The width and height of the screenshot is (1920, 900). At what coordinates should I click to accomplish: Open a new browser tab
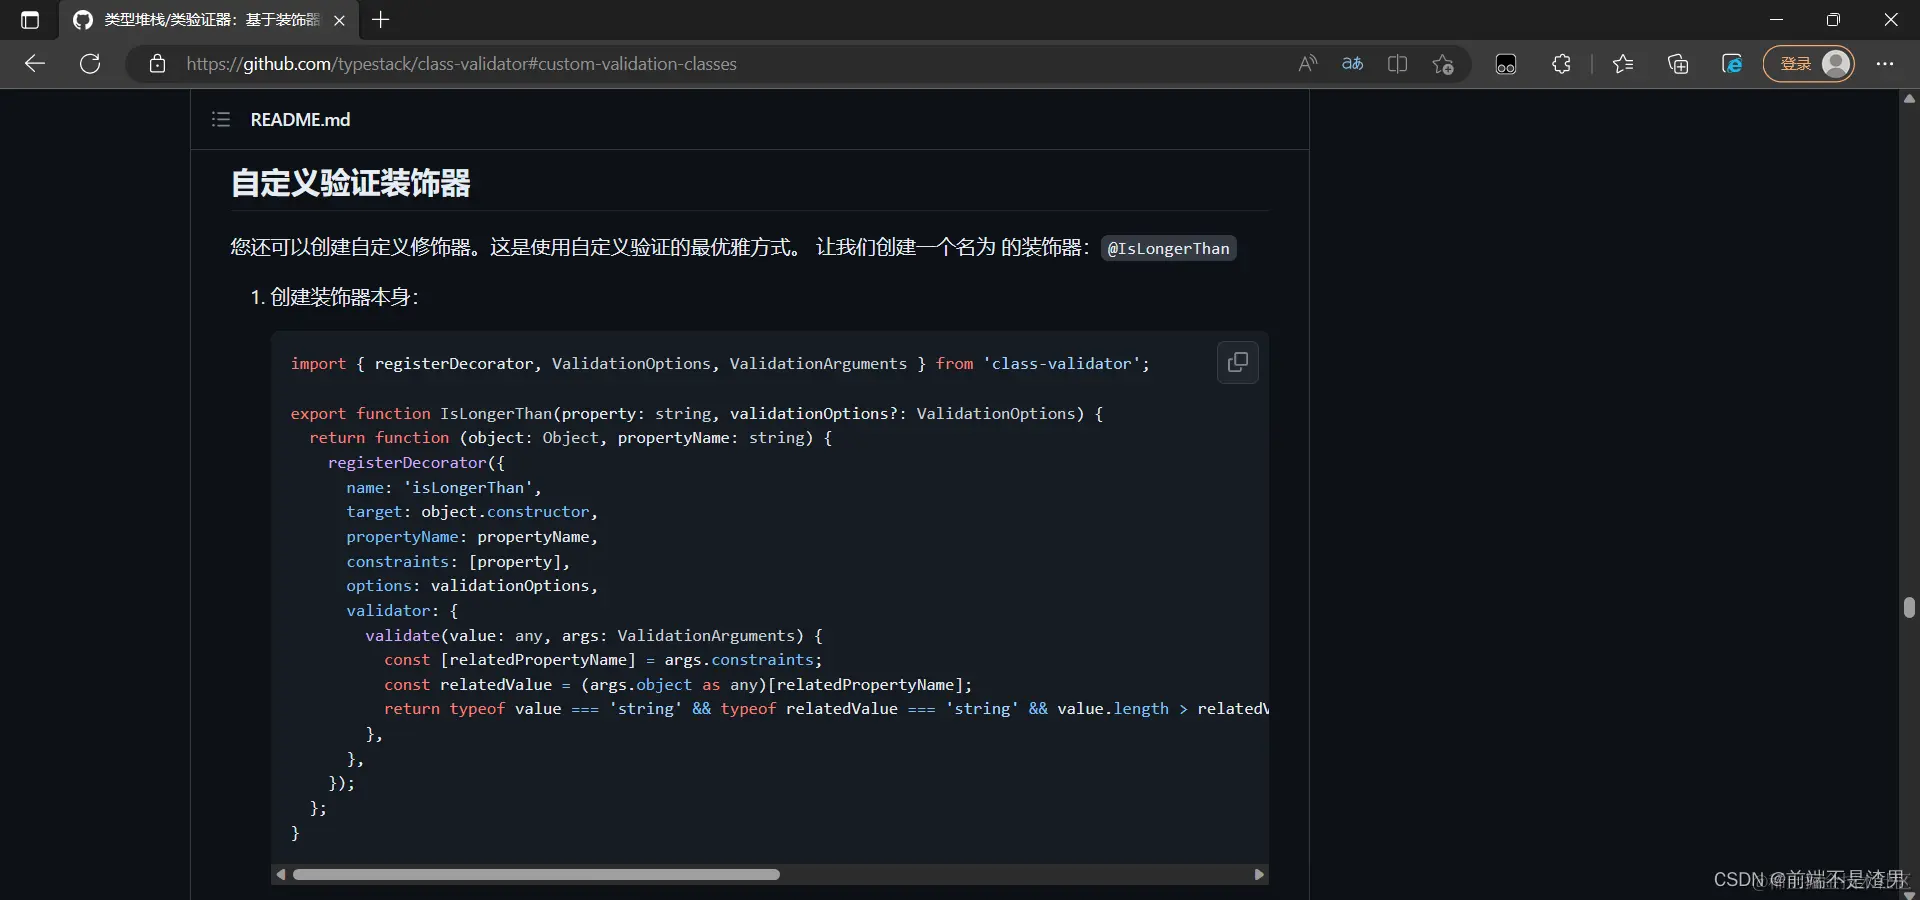[381, 20]
